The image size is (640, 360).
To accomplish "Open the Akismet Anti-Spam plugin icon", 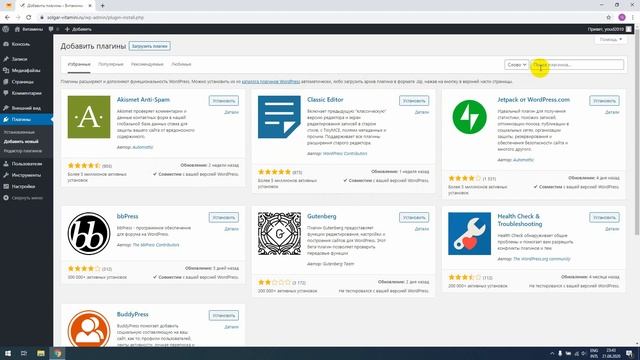I will (89, 117).
